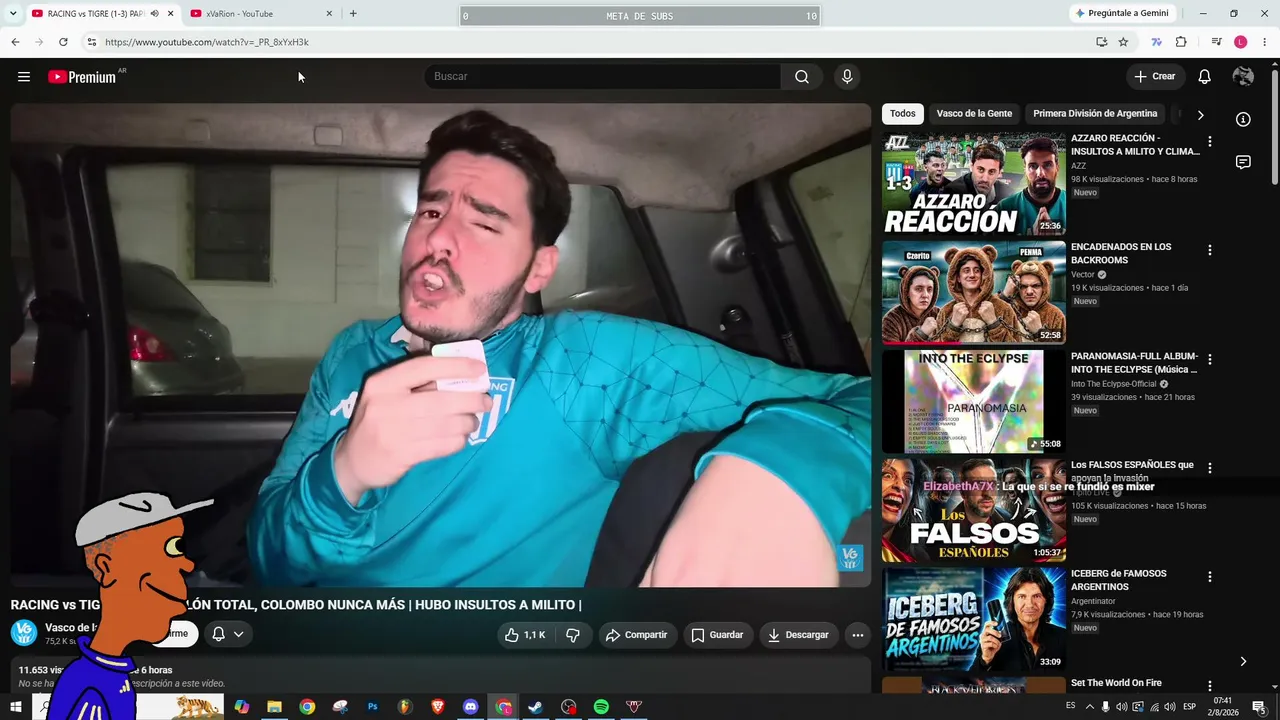1280x720 pixels.
Task: Open the account avatar menu
Action: [x=1243, y=77]
